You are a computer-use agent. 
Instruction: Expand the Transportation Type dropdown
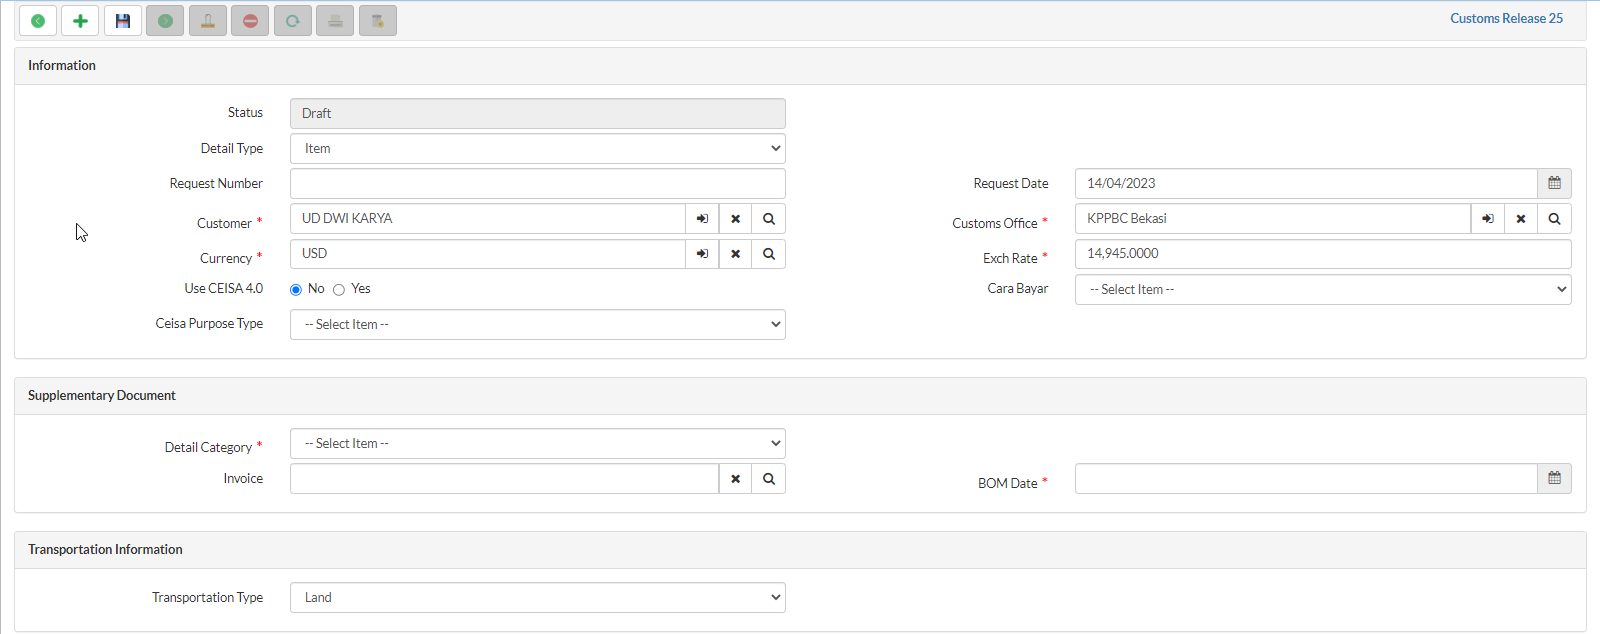(537, 598)
